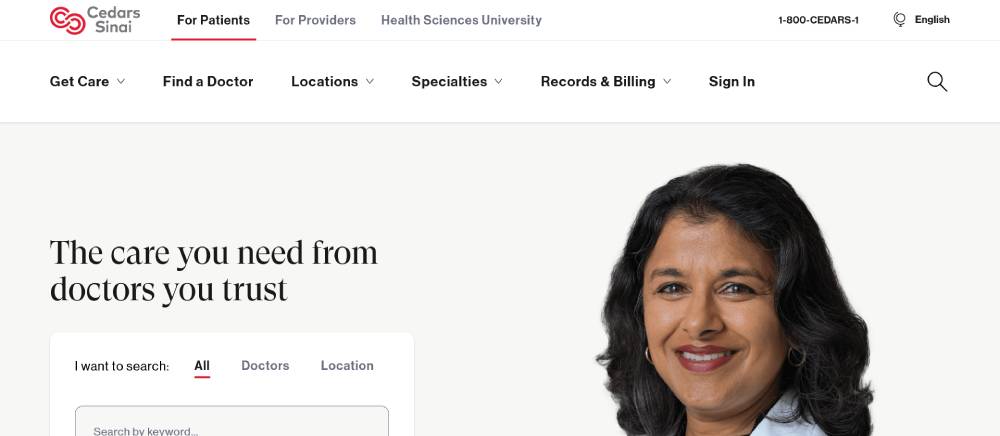Viewport: 1000px width, 436px height.
Task: Call the 1-800-CEDARS-1 phone link
Action: click(818, 20)
